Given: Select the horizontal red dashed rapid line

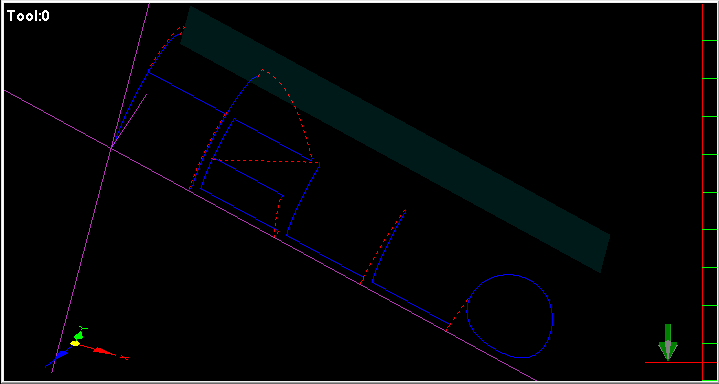Looking at the screenshot, I should (261, 161).
